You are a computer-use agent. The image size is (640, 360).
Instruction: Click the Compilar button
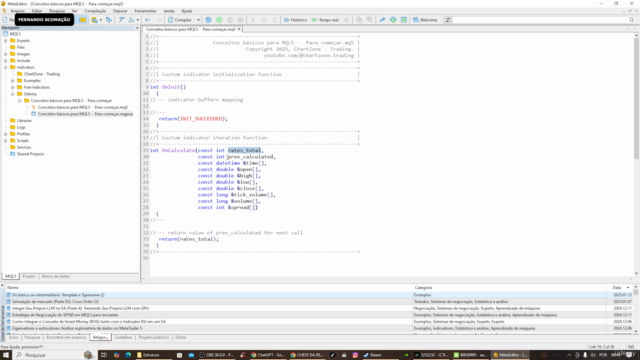[180, 20]
